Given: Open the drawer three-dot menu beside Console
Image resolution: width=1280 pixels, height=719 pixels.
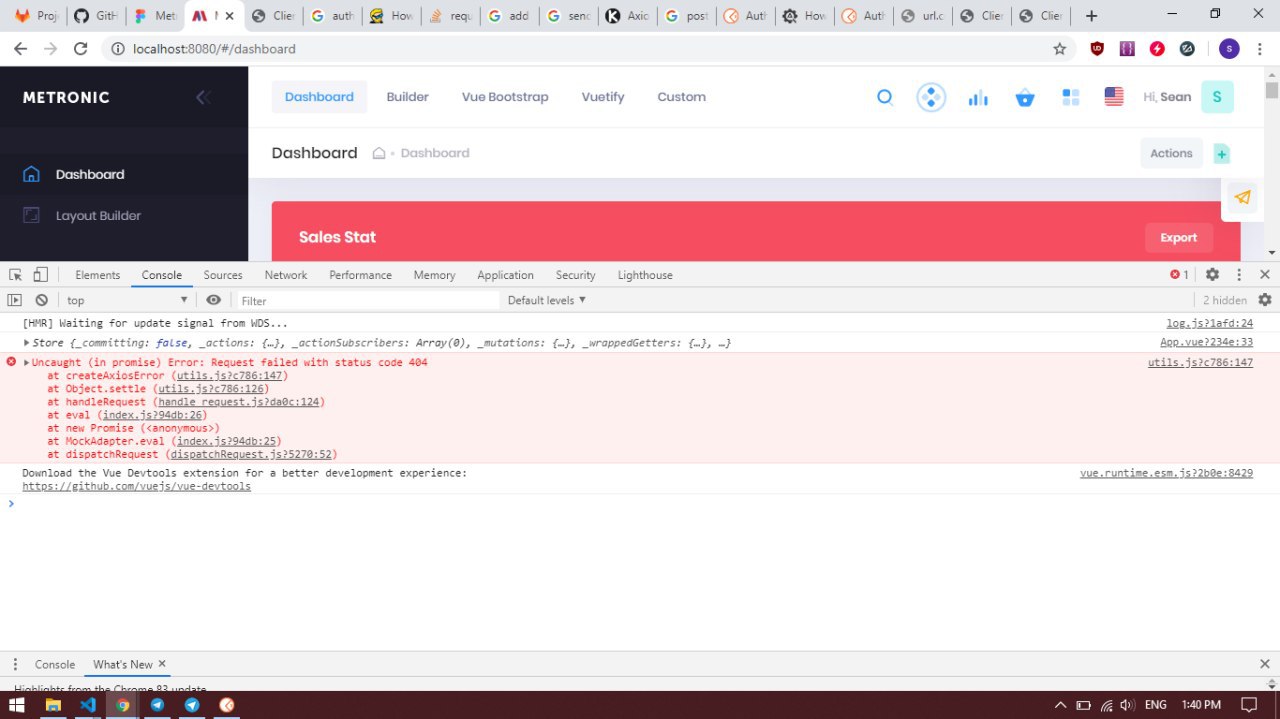Looking at the screenshot, I should pyautogui.click(x=15, y=664).
